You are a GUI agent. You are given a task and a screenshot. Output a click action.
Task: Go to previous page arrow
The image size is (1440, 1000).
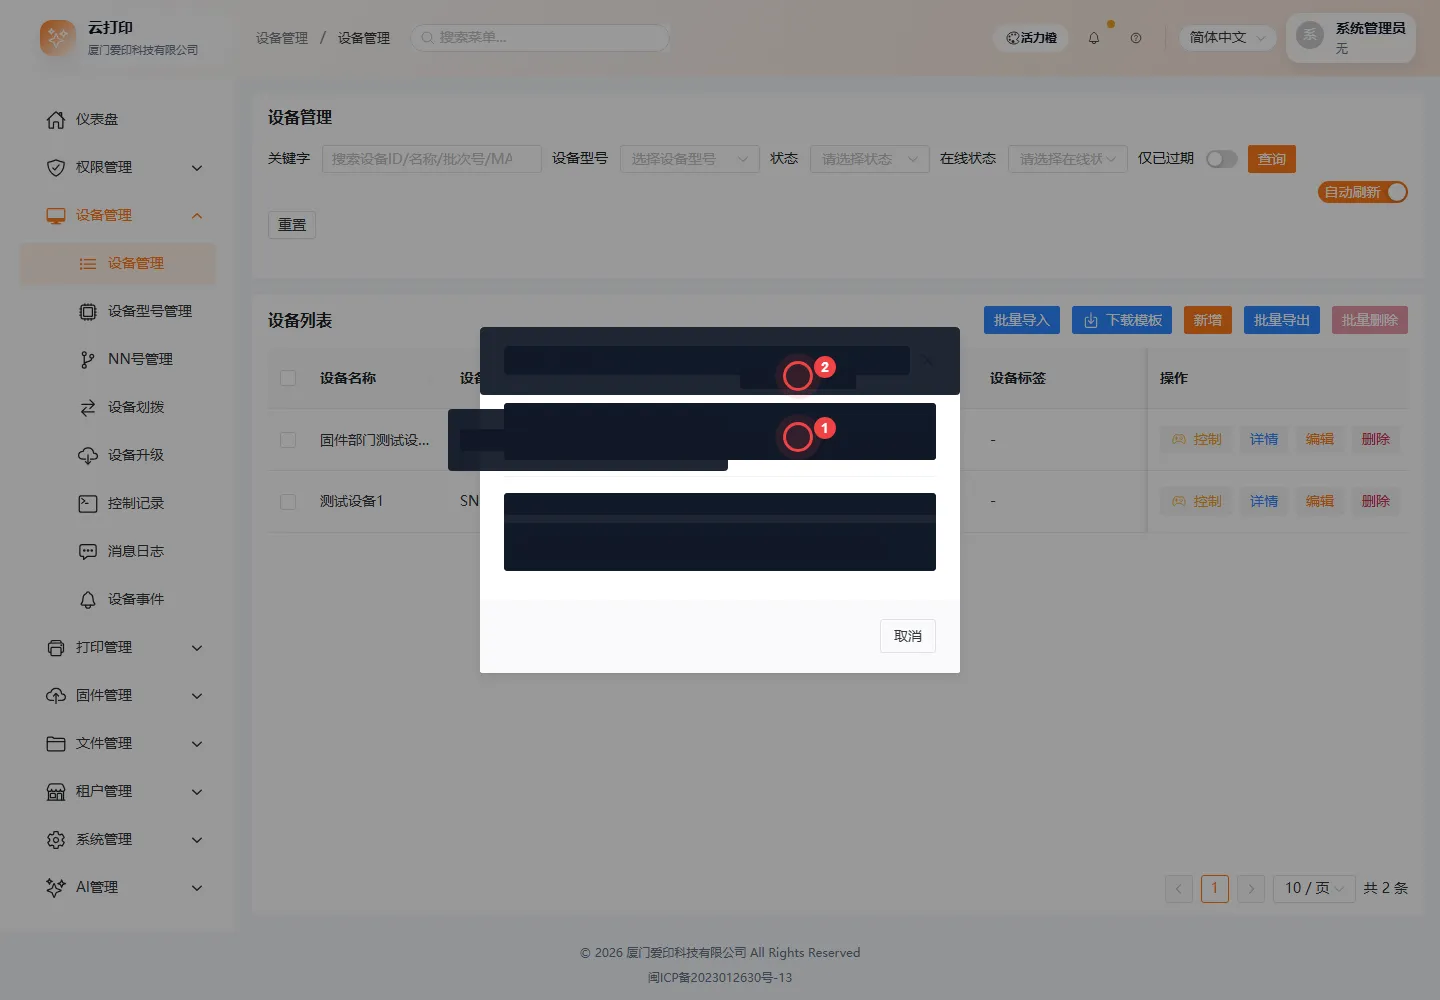1179,888
